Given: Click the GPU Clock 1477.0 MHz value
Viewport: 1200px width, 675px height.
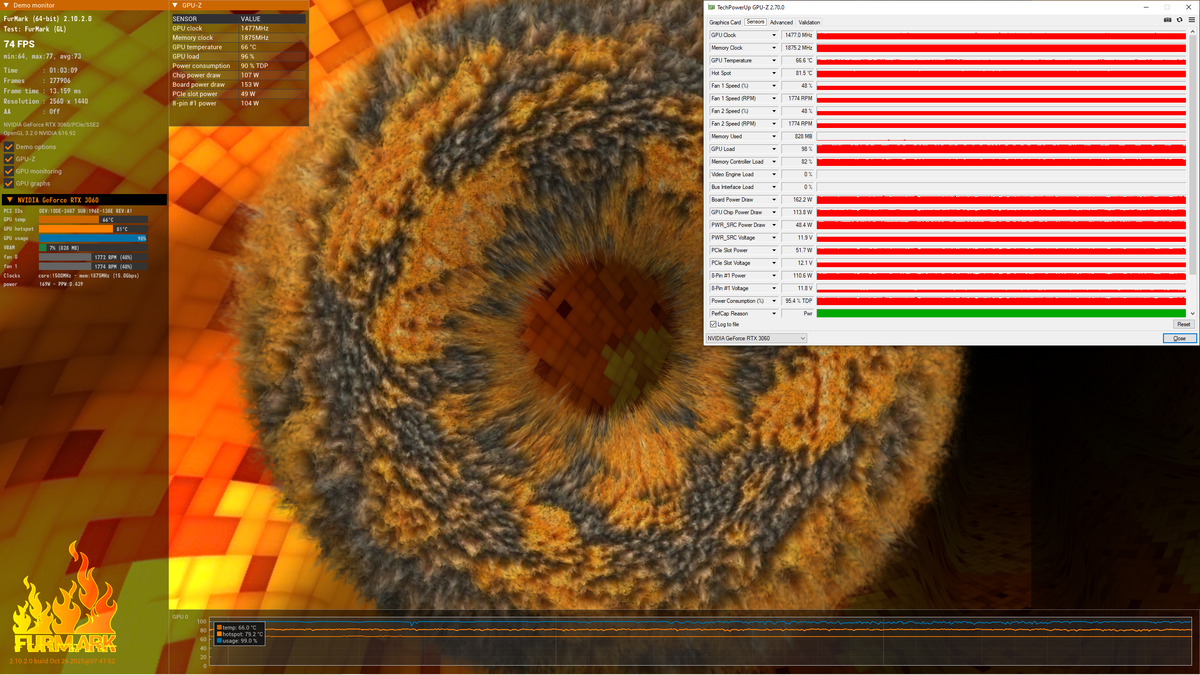Looking at the screenshot, I should click(798, 35).
